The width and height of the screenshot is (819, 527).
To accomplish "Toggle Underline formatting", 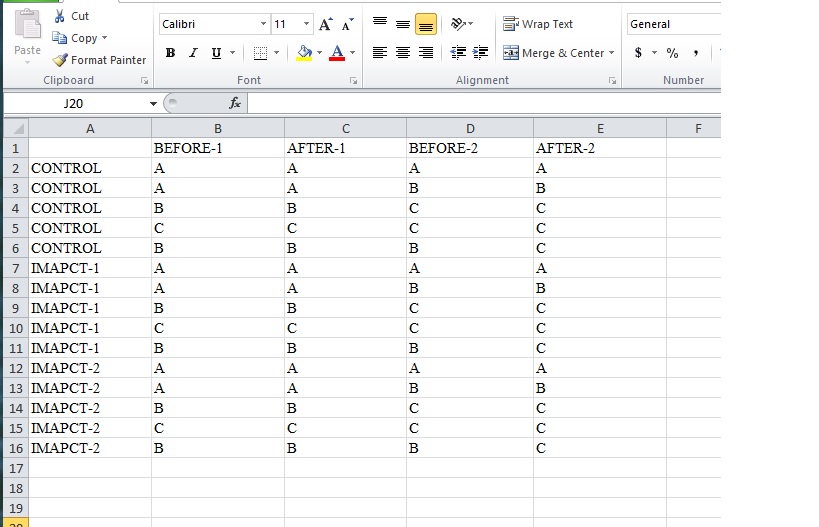I will [x=216, y=53].
